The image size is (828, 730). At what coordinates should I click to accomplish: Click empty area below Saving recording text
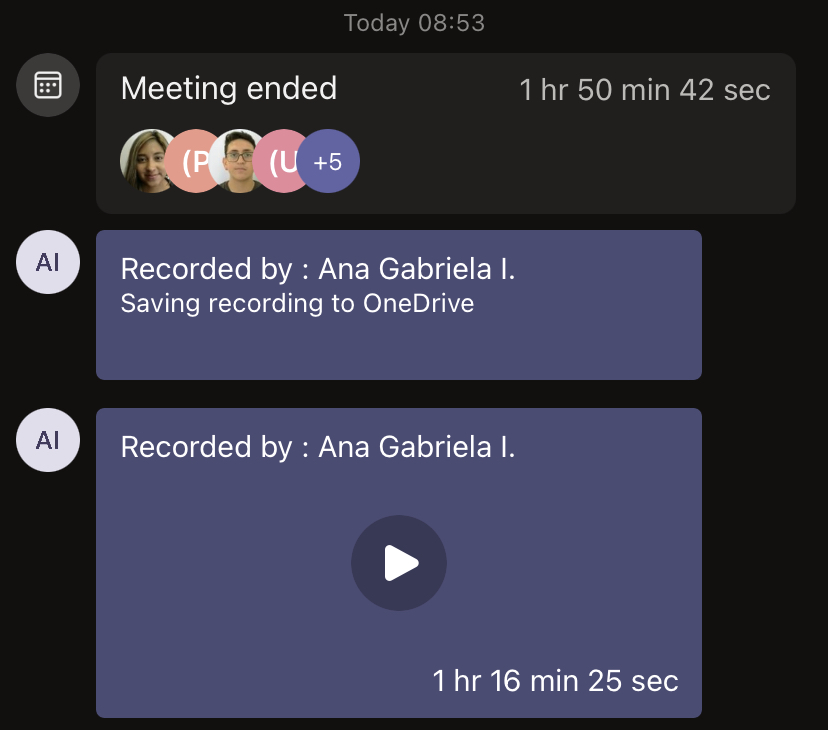pos(398,350)
